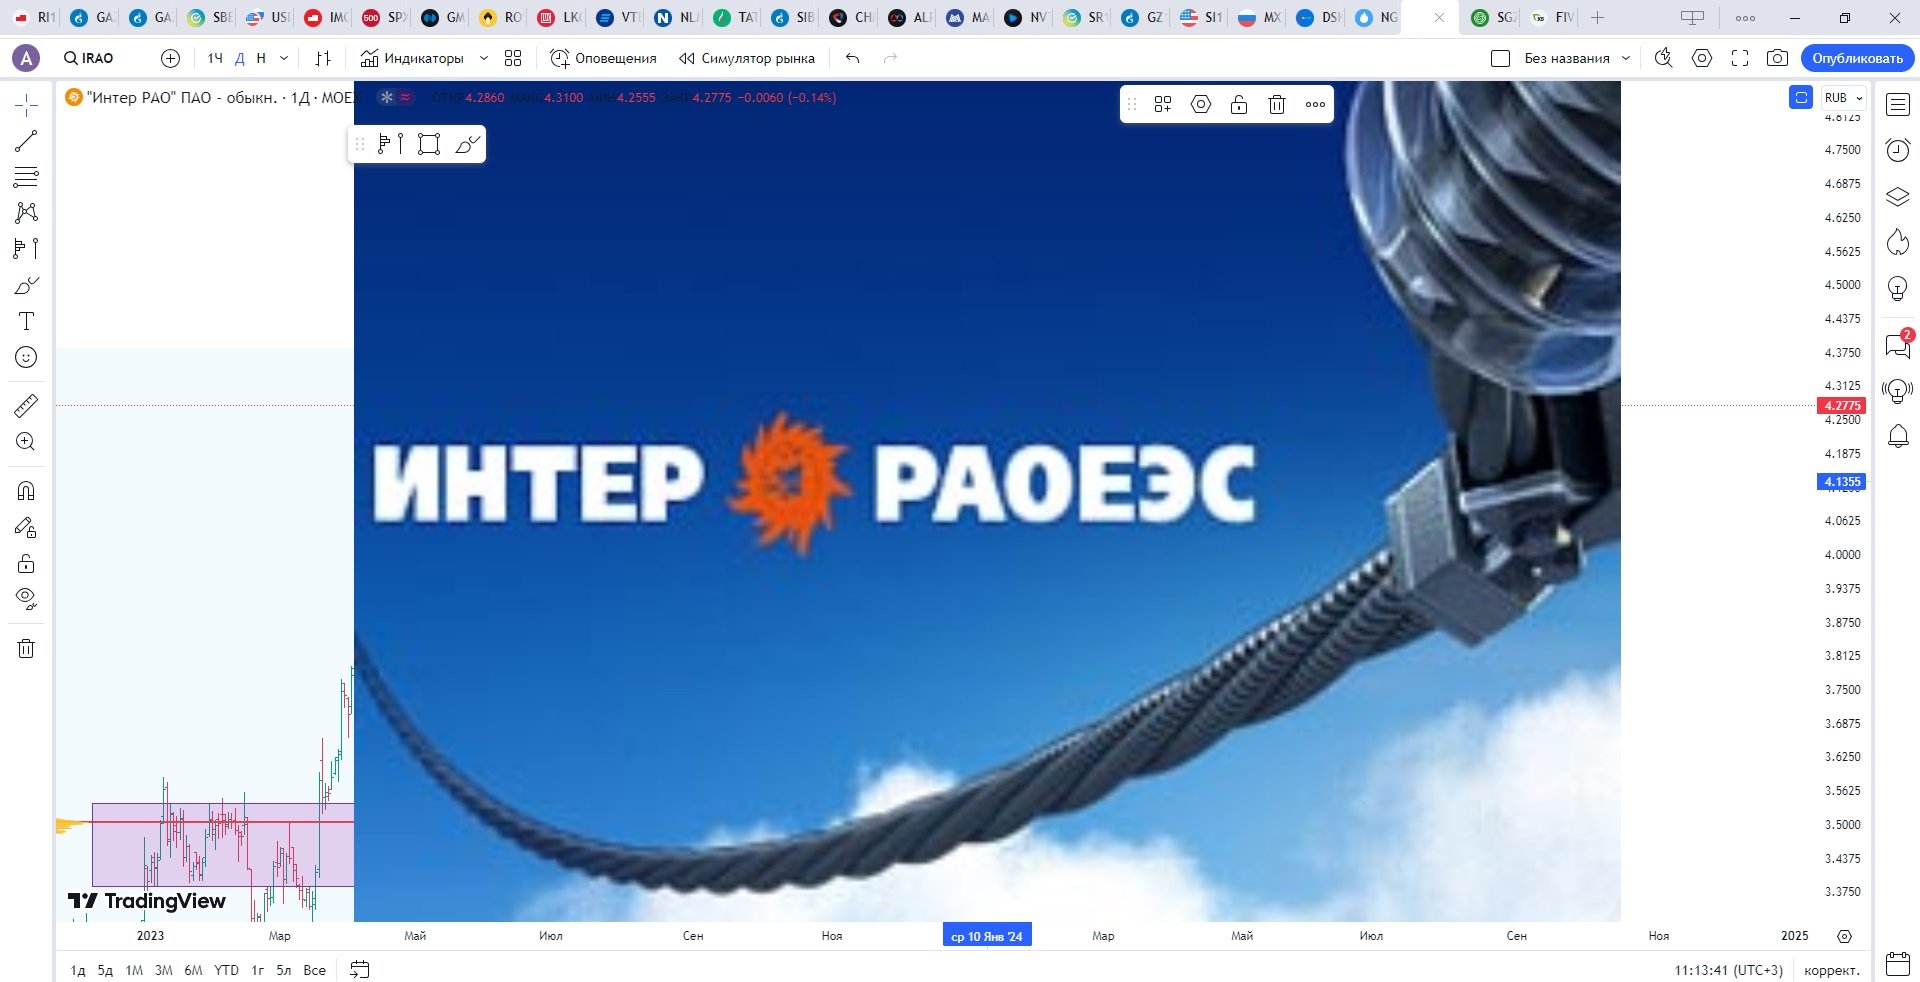Activate the zoom in tool
Image resolution: width=1920 pixels, height=982 pixels.
pos(26,442)
